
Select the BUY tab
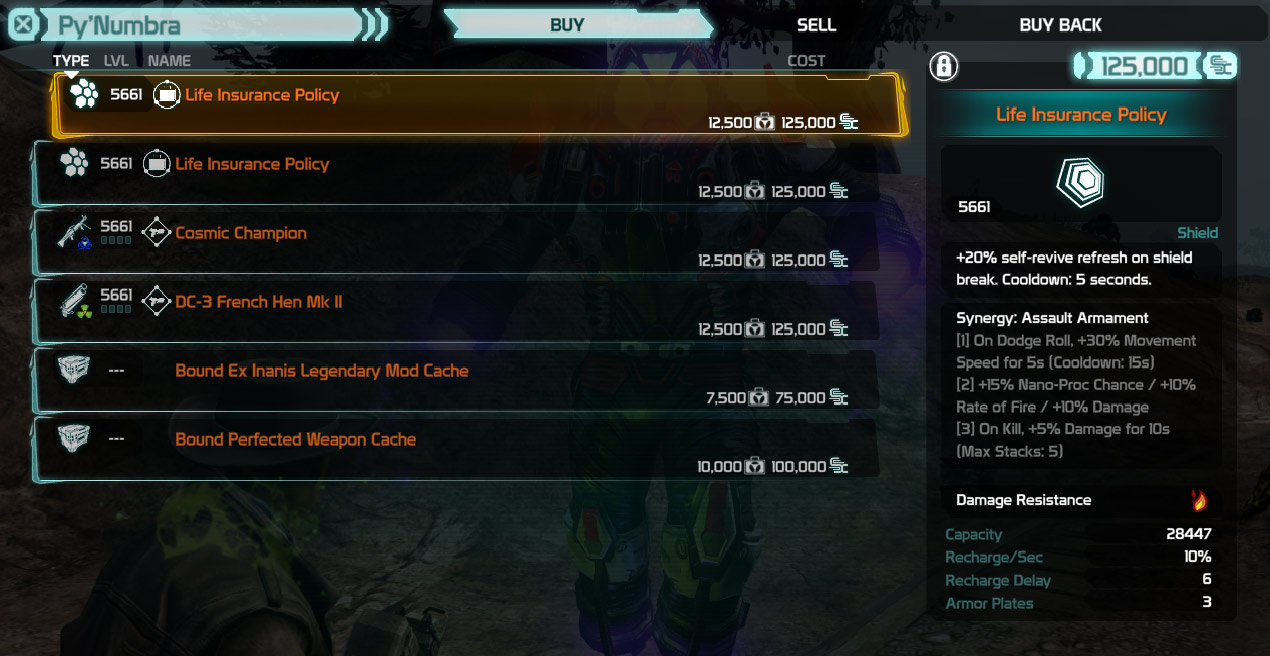(x=567, y=25)
